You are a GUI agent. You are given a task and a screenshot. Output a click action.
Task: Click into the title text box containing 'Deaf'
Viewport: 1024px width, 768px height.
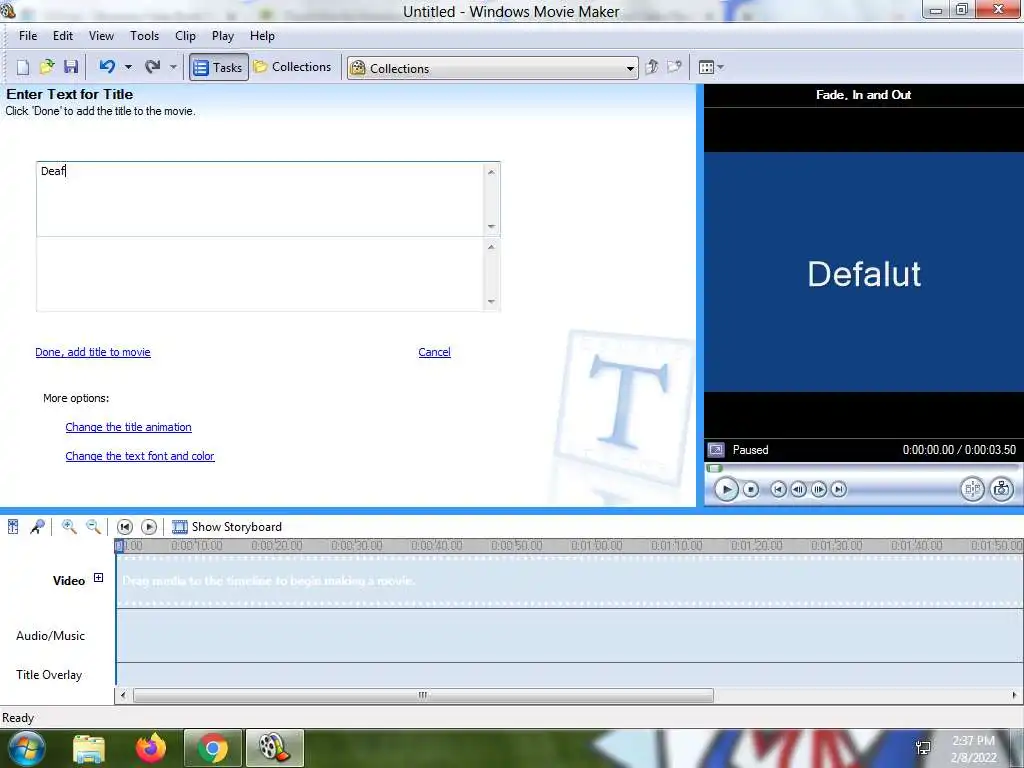point(260,199)
